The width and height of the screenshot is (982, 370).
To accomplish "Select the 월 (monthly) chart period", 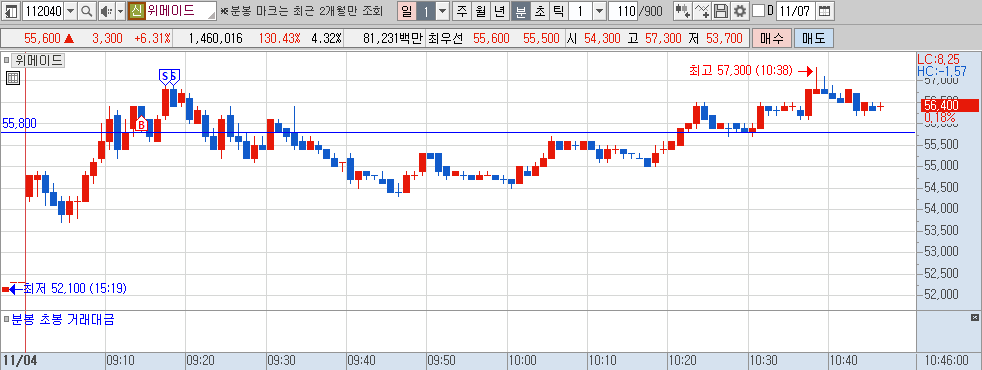I will point(481,11).
